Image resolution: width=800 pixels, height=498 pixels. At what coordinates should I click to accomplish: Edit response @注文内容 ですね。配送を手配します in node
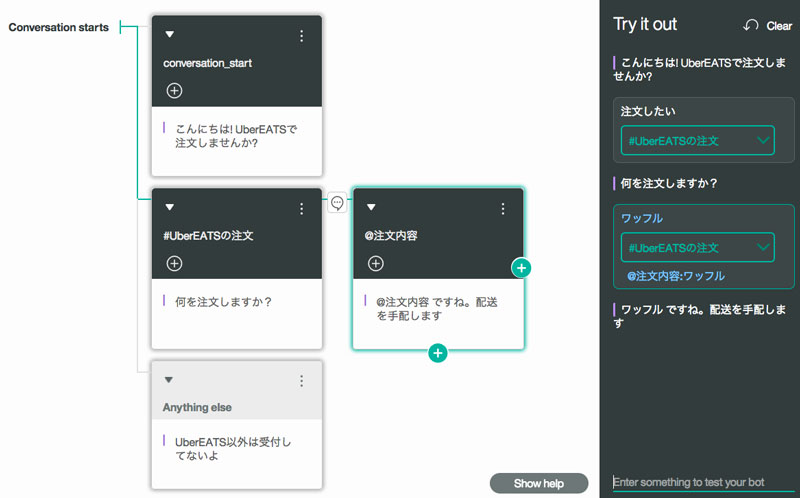[x=437, y=309]
